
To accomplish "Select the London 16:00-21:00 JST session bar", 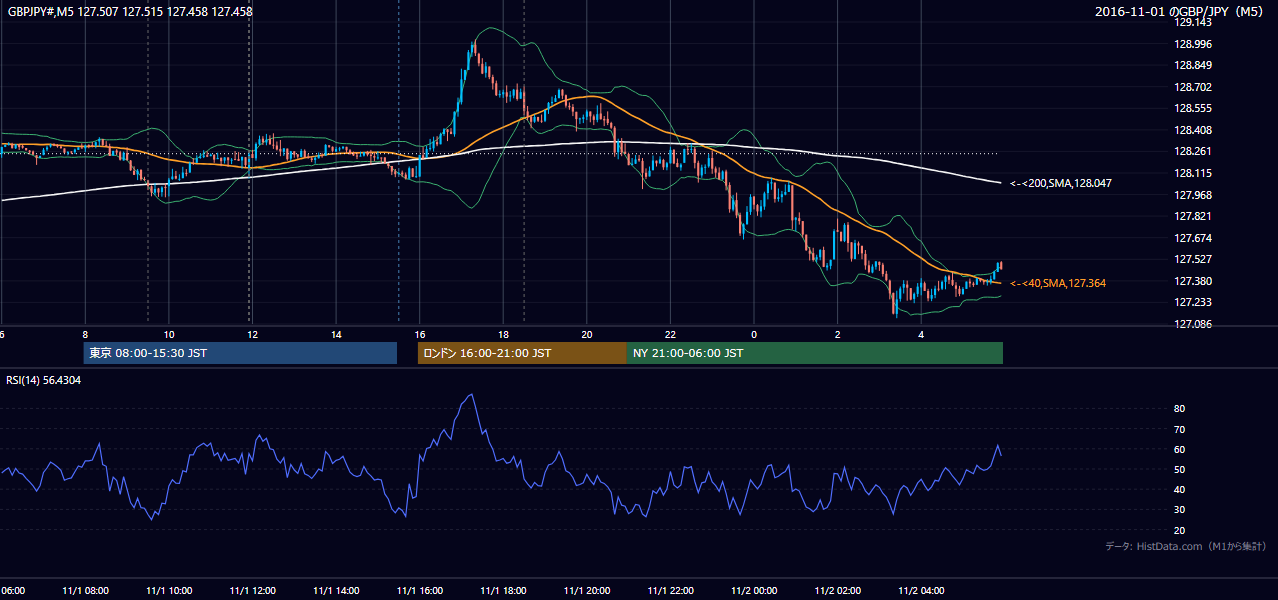I will (x=522, y=353).
